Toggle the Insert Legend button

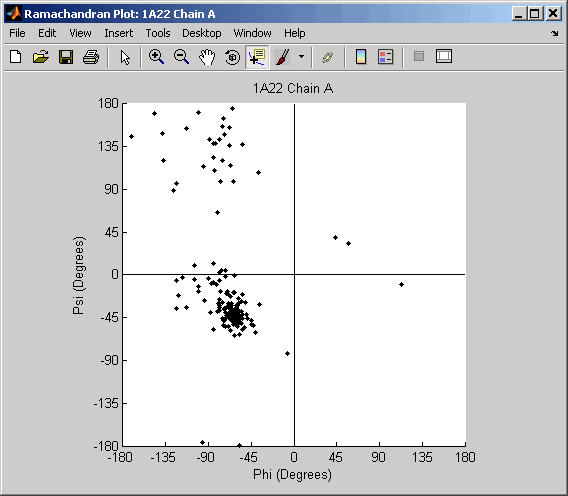pos(385,57)
